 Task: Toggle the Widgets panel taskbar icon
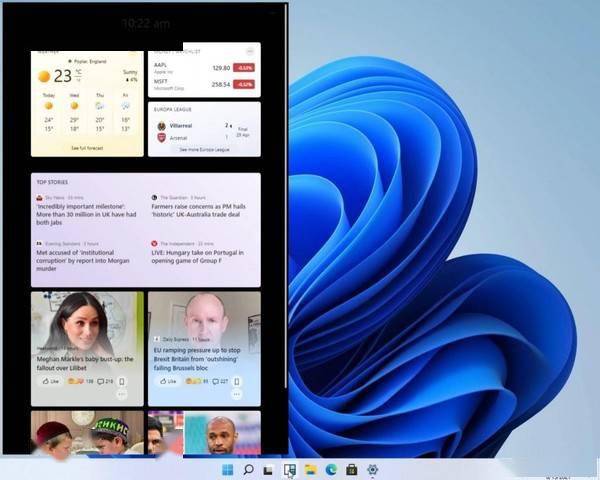(290, 470)
